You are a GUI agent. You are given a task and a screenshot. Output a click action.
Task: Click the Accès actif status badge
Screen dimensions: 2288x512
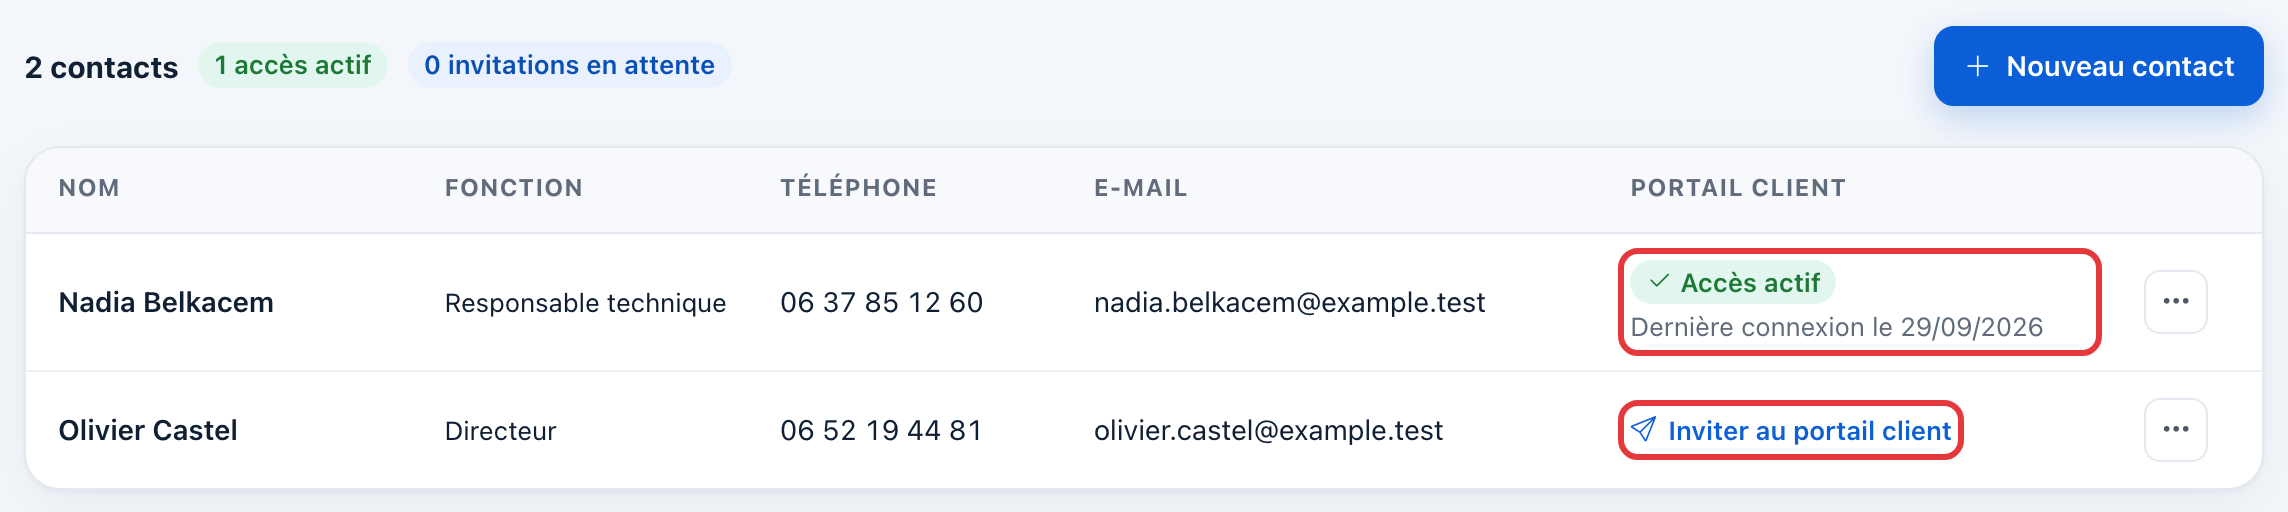(x=1733, y=283)
